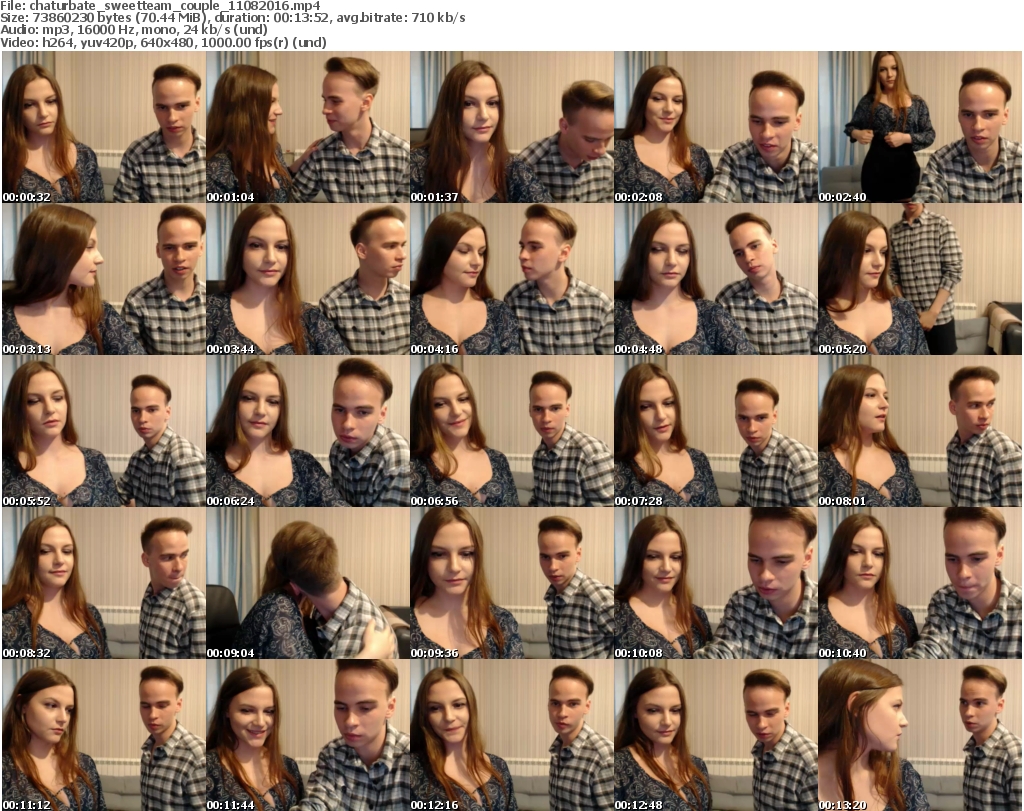Click the 'File:' name line in header
Viewport: 1024px width, 811px height.
pos(160,6)
